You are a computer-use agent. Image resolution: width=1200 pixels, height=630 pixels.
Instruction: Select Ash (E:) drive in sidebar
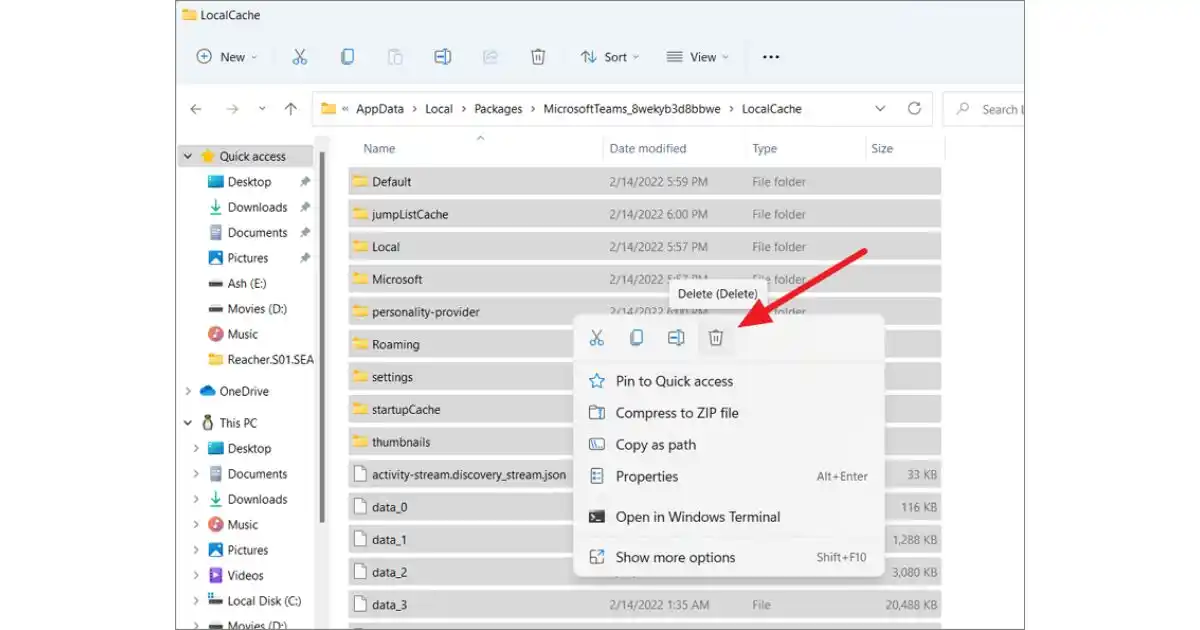pyautogui.click(x=246, y=283)
